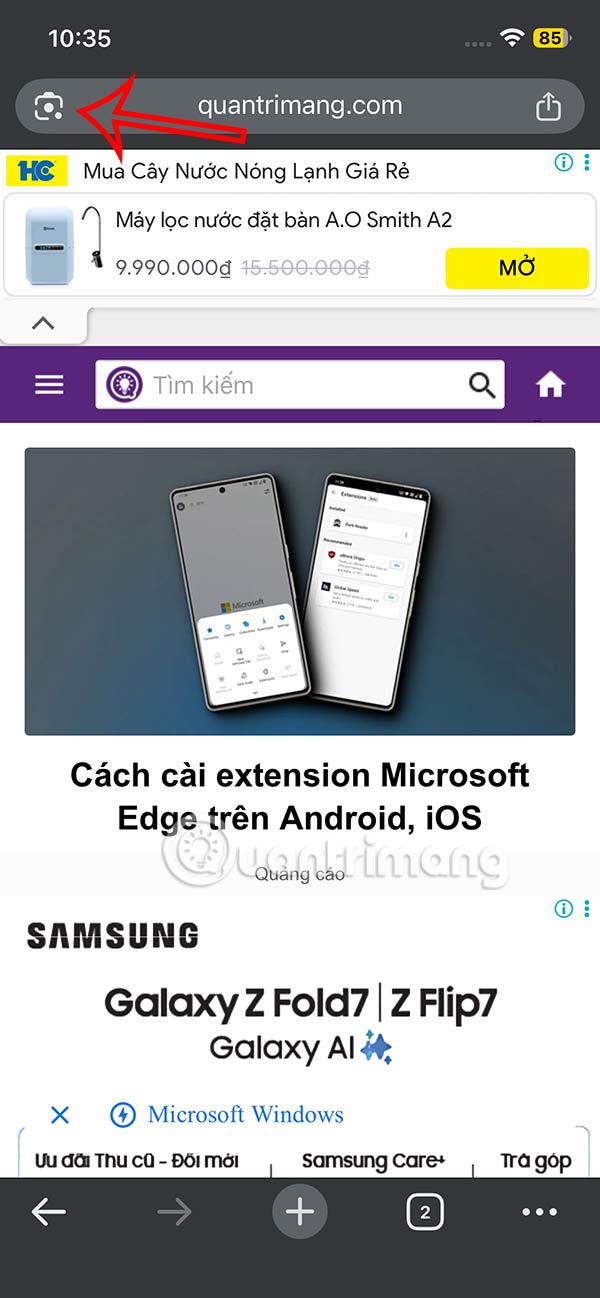
Task: Select the Trả góp tab
Action: pos(536,1161)
